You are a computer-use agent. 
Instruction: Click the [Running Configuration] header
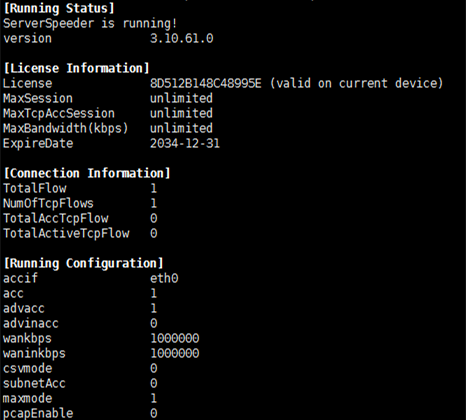click(83, 263)
